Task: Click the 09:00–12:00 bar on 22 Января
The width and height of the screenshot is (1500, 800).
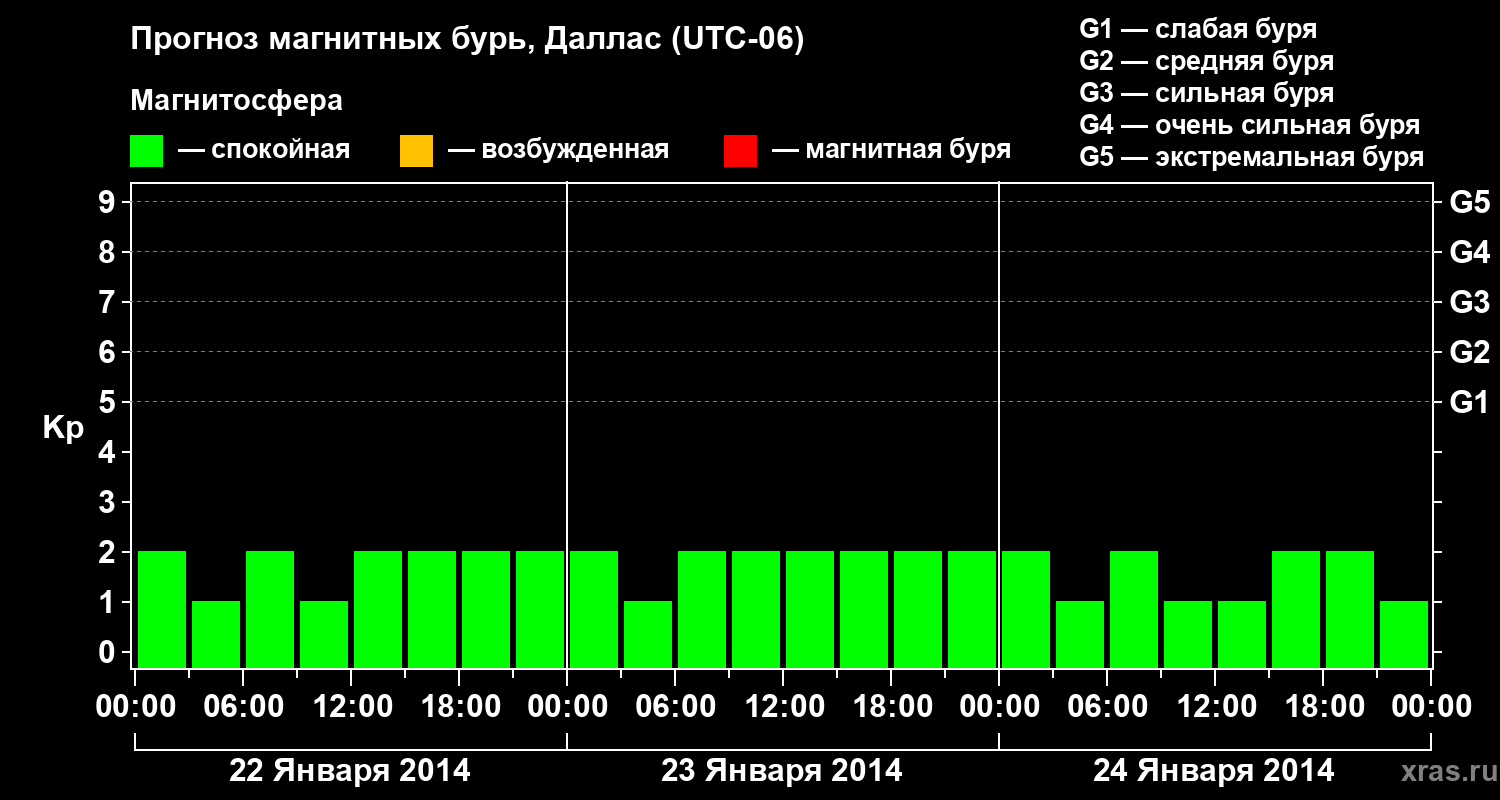Action: (x=324, y=634)
